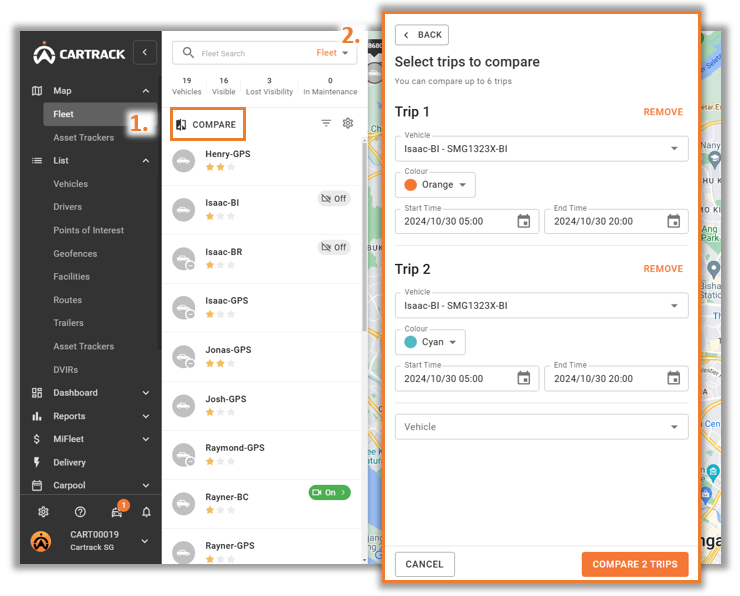The image size is (740, 596).
Task: Collapse the Map section chevron
Action: [146, 91]
